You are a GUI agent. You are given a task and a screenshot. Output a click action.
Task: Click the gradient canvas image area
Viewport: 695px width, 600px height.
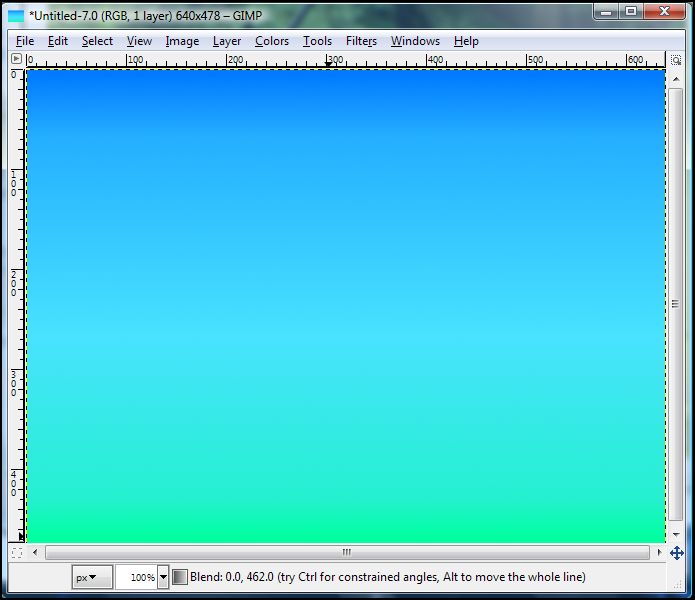pos(346,306)
